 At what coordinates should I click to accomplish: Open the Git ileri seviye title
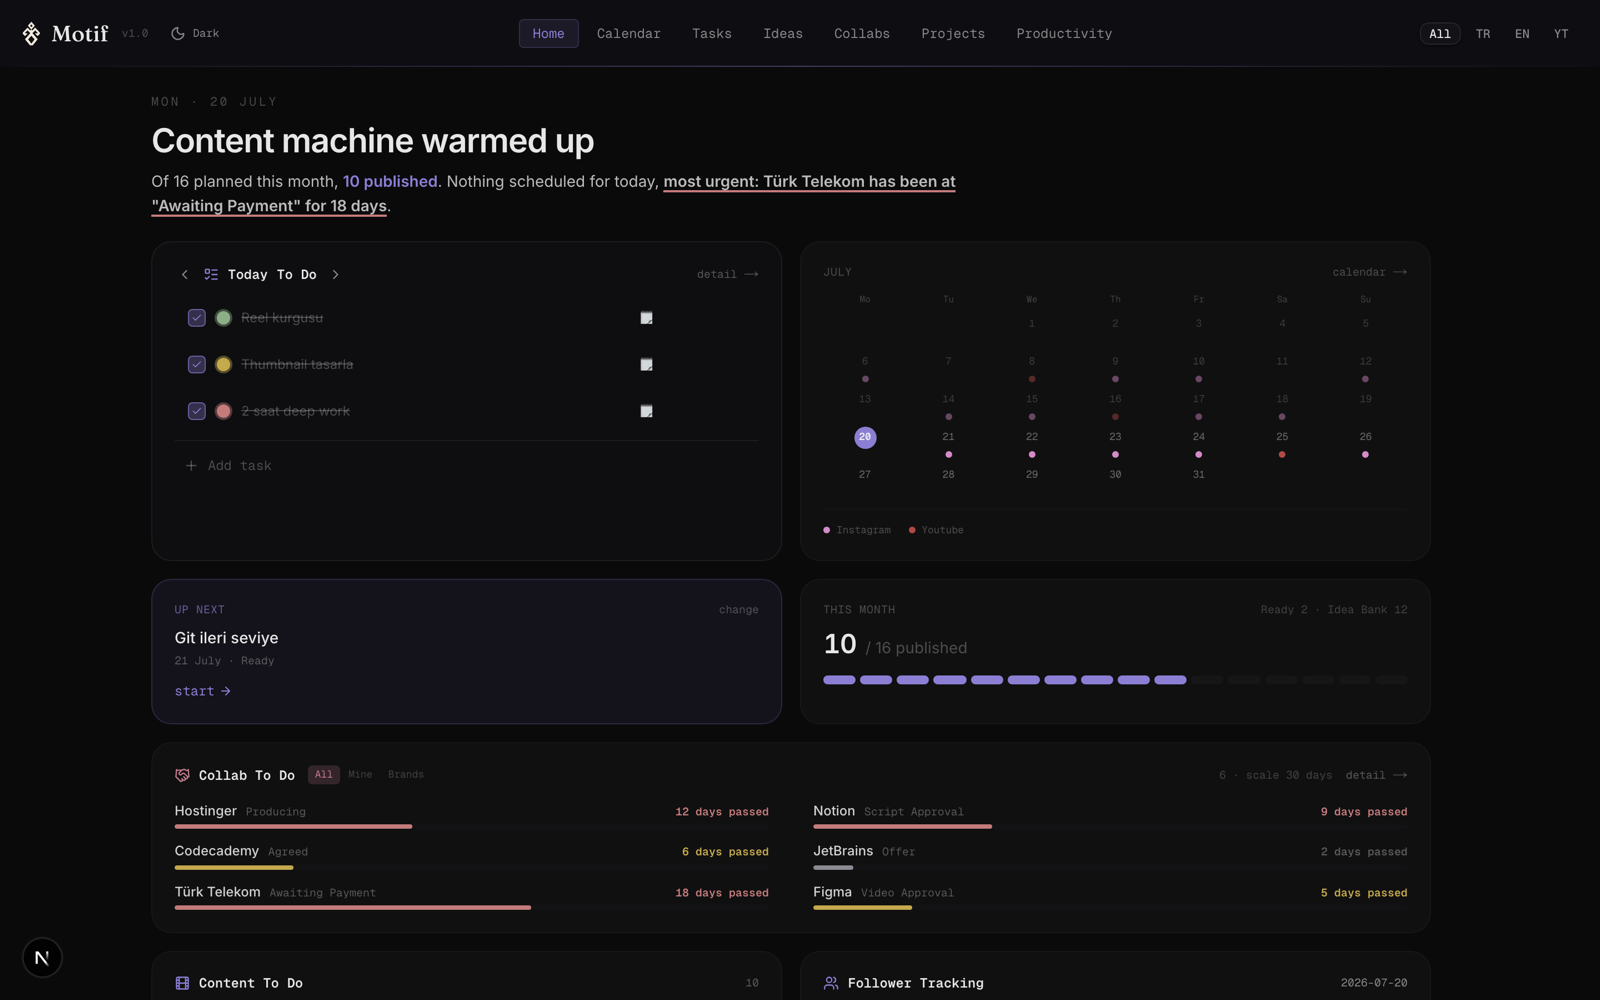pyautogui.click(x=227, y=638)
